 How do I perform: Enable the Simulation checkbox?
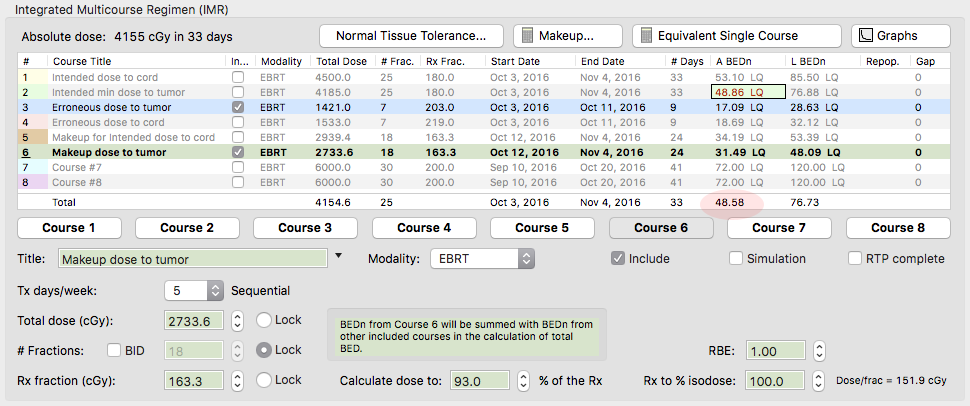pos(737,258)
